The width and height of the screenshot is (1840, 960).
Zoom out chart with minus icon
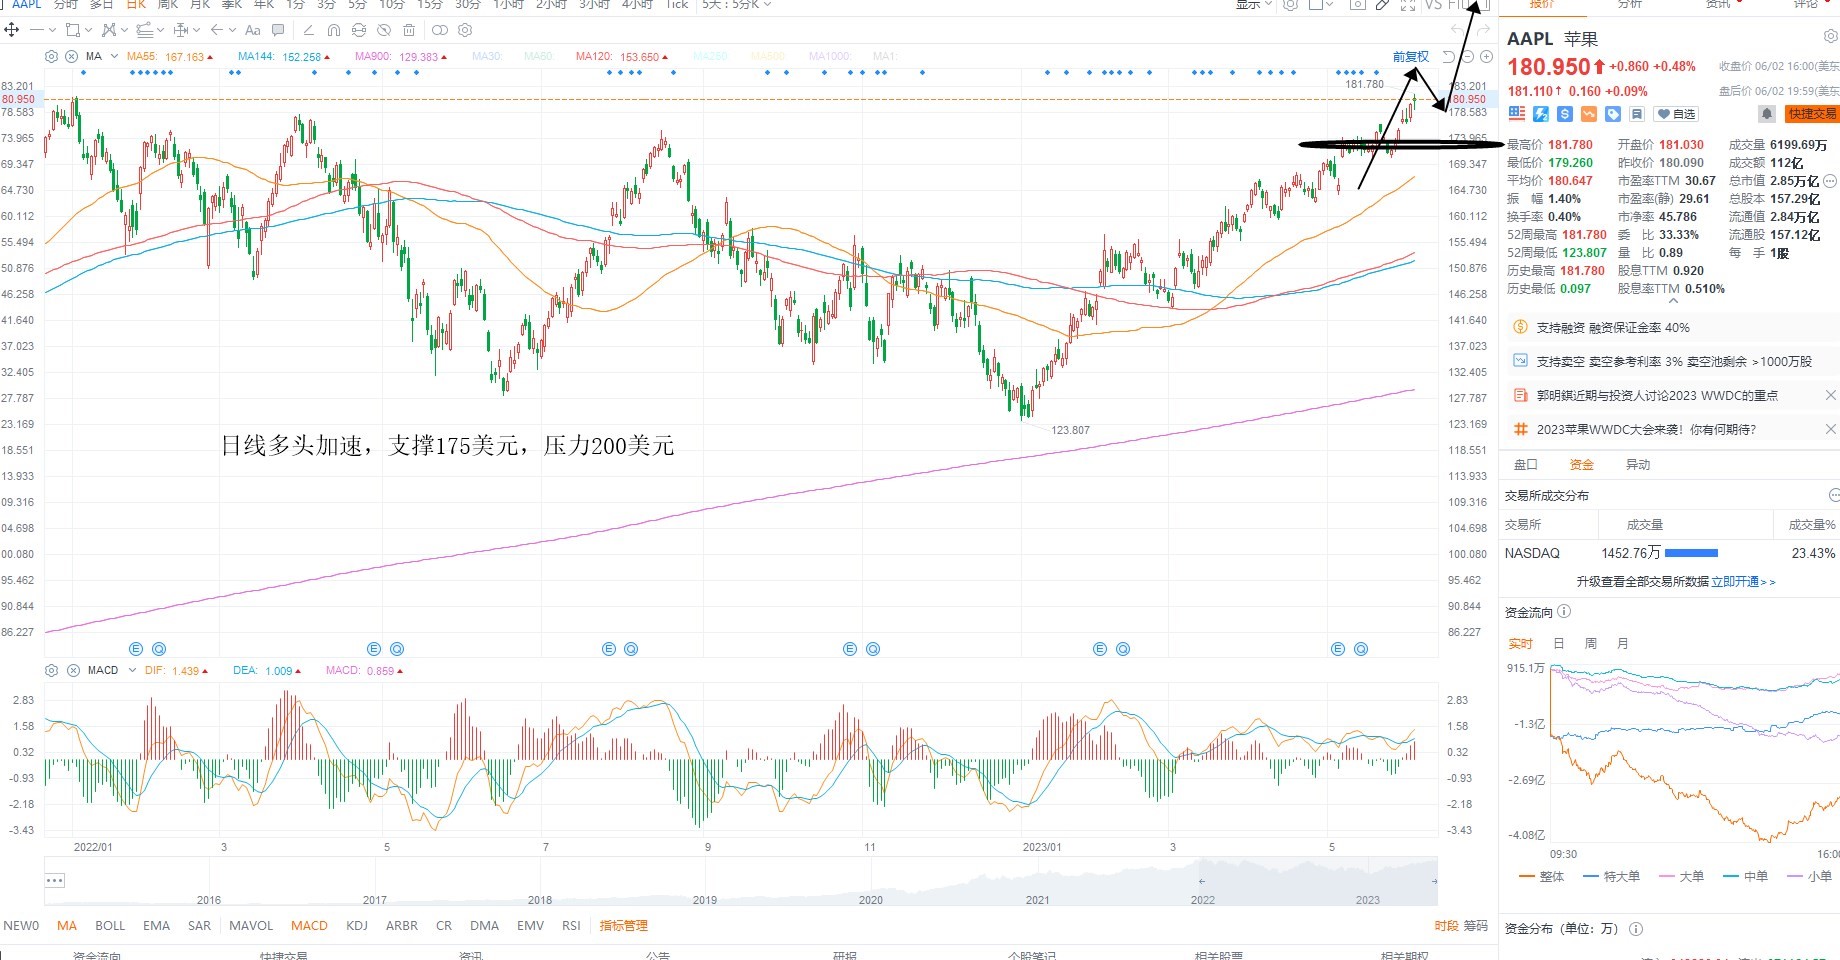[x=1468, y=57]
